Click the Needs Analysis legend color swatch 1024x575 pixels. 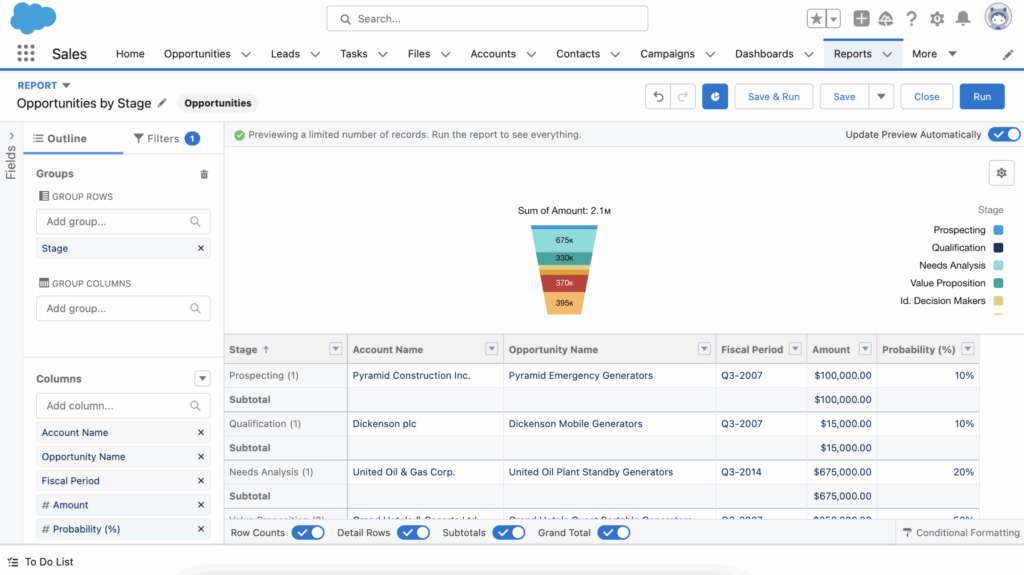point(998,265)
